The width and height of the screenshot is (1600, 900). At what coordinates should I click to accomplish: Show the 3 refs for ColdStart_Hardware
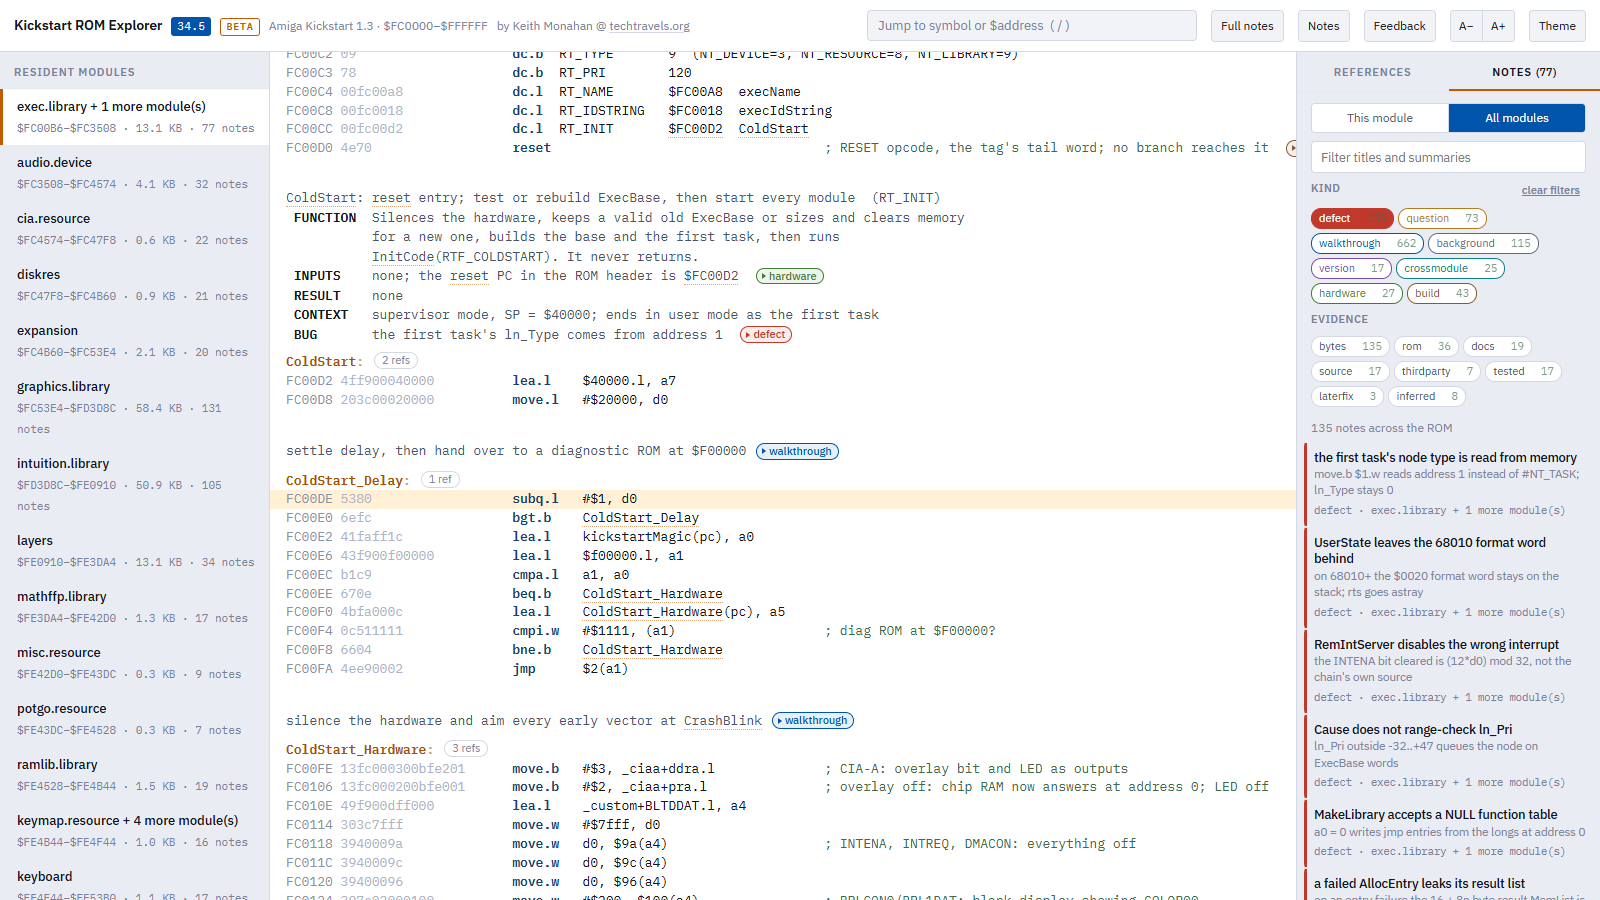click(x=466, y=748)
